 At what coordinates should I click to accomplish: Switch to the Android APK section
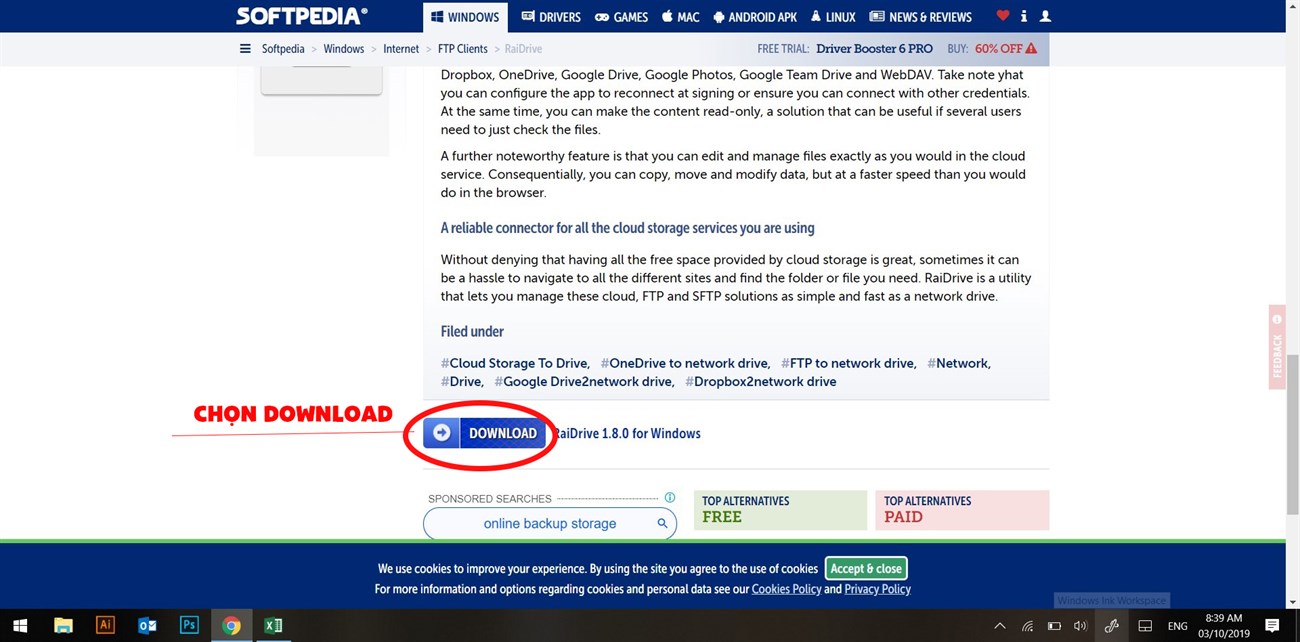[x=755, y=17]
